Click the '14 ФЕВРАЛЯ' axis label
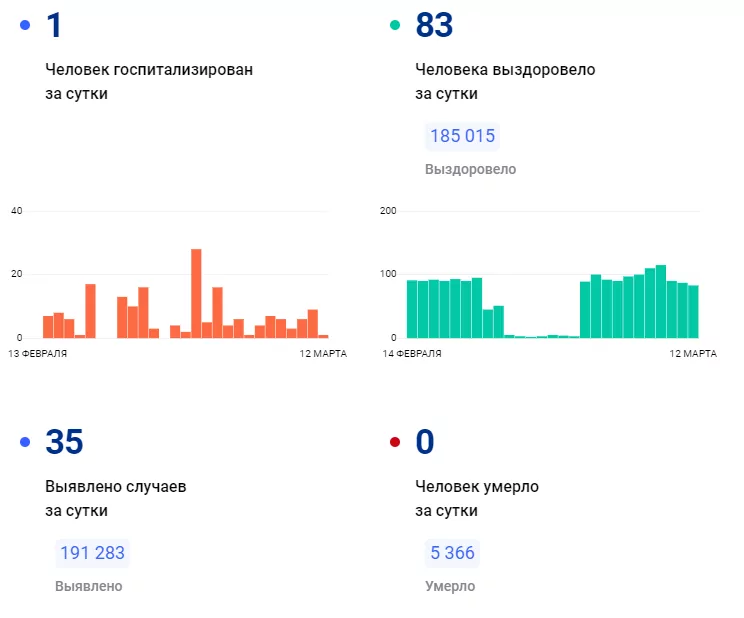The width and height of the screenshot is (744, 618). click(x=412, y=354)
